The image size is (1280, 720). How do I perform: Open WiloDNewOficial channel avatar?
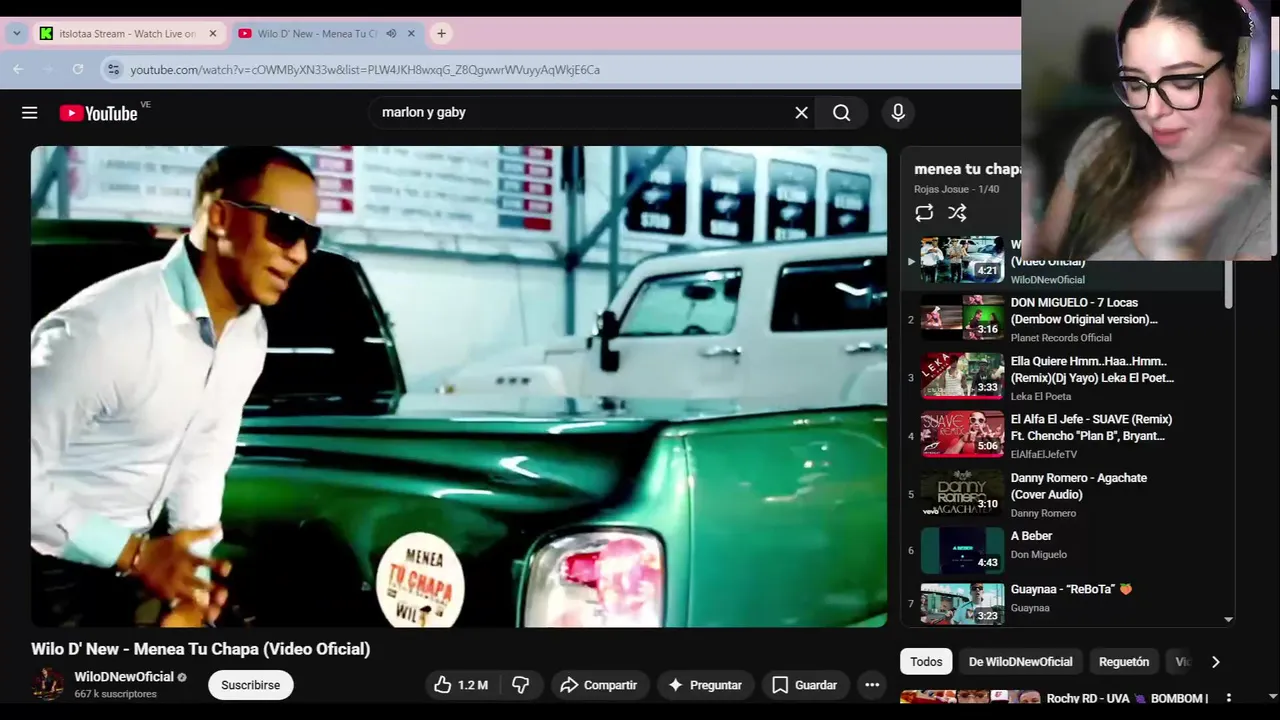coord(47,684)
